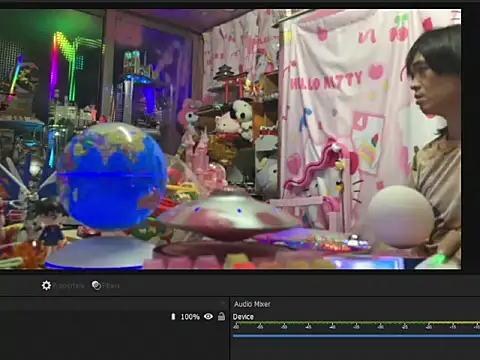Image resolution: width=480 pixels, height=360 pixels.
Task: Click the Filters text button
Action: [111, 286]
